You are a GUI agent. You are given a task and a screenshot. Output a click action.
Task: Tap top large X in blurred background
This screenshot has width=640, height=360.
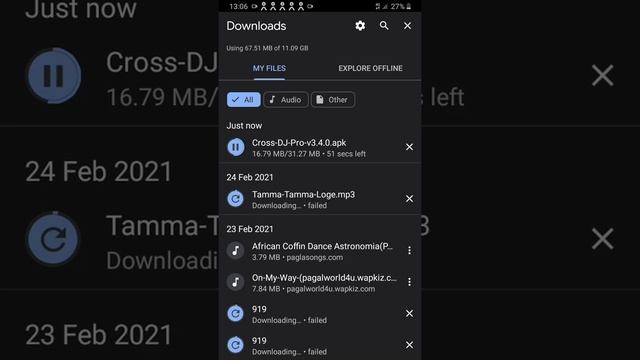pos(602,76)
